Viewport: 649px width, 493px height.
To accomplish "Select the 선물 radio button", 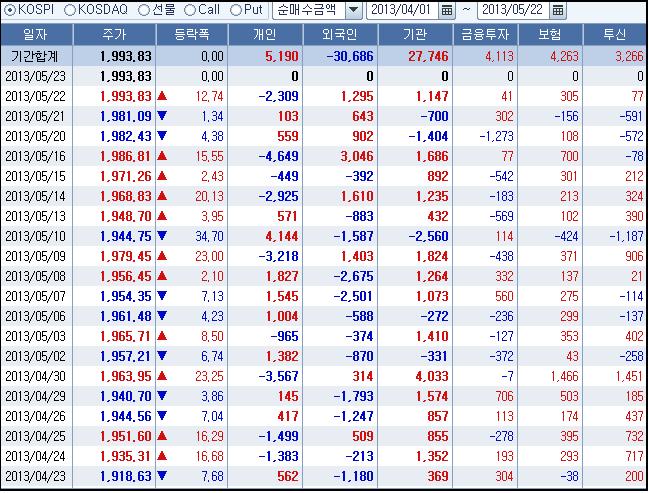I will [143, 10].
